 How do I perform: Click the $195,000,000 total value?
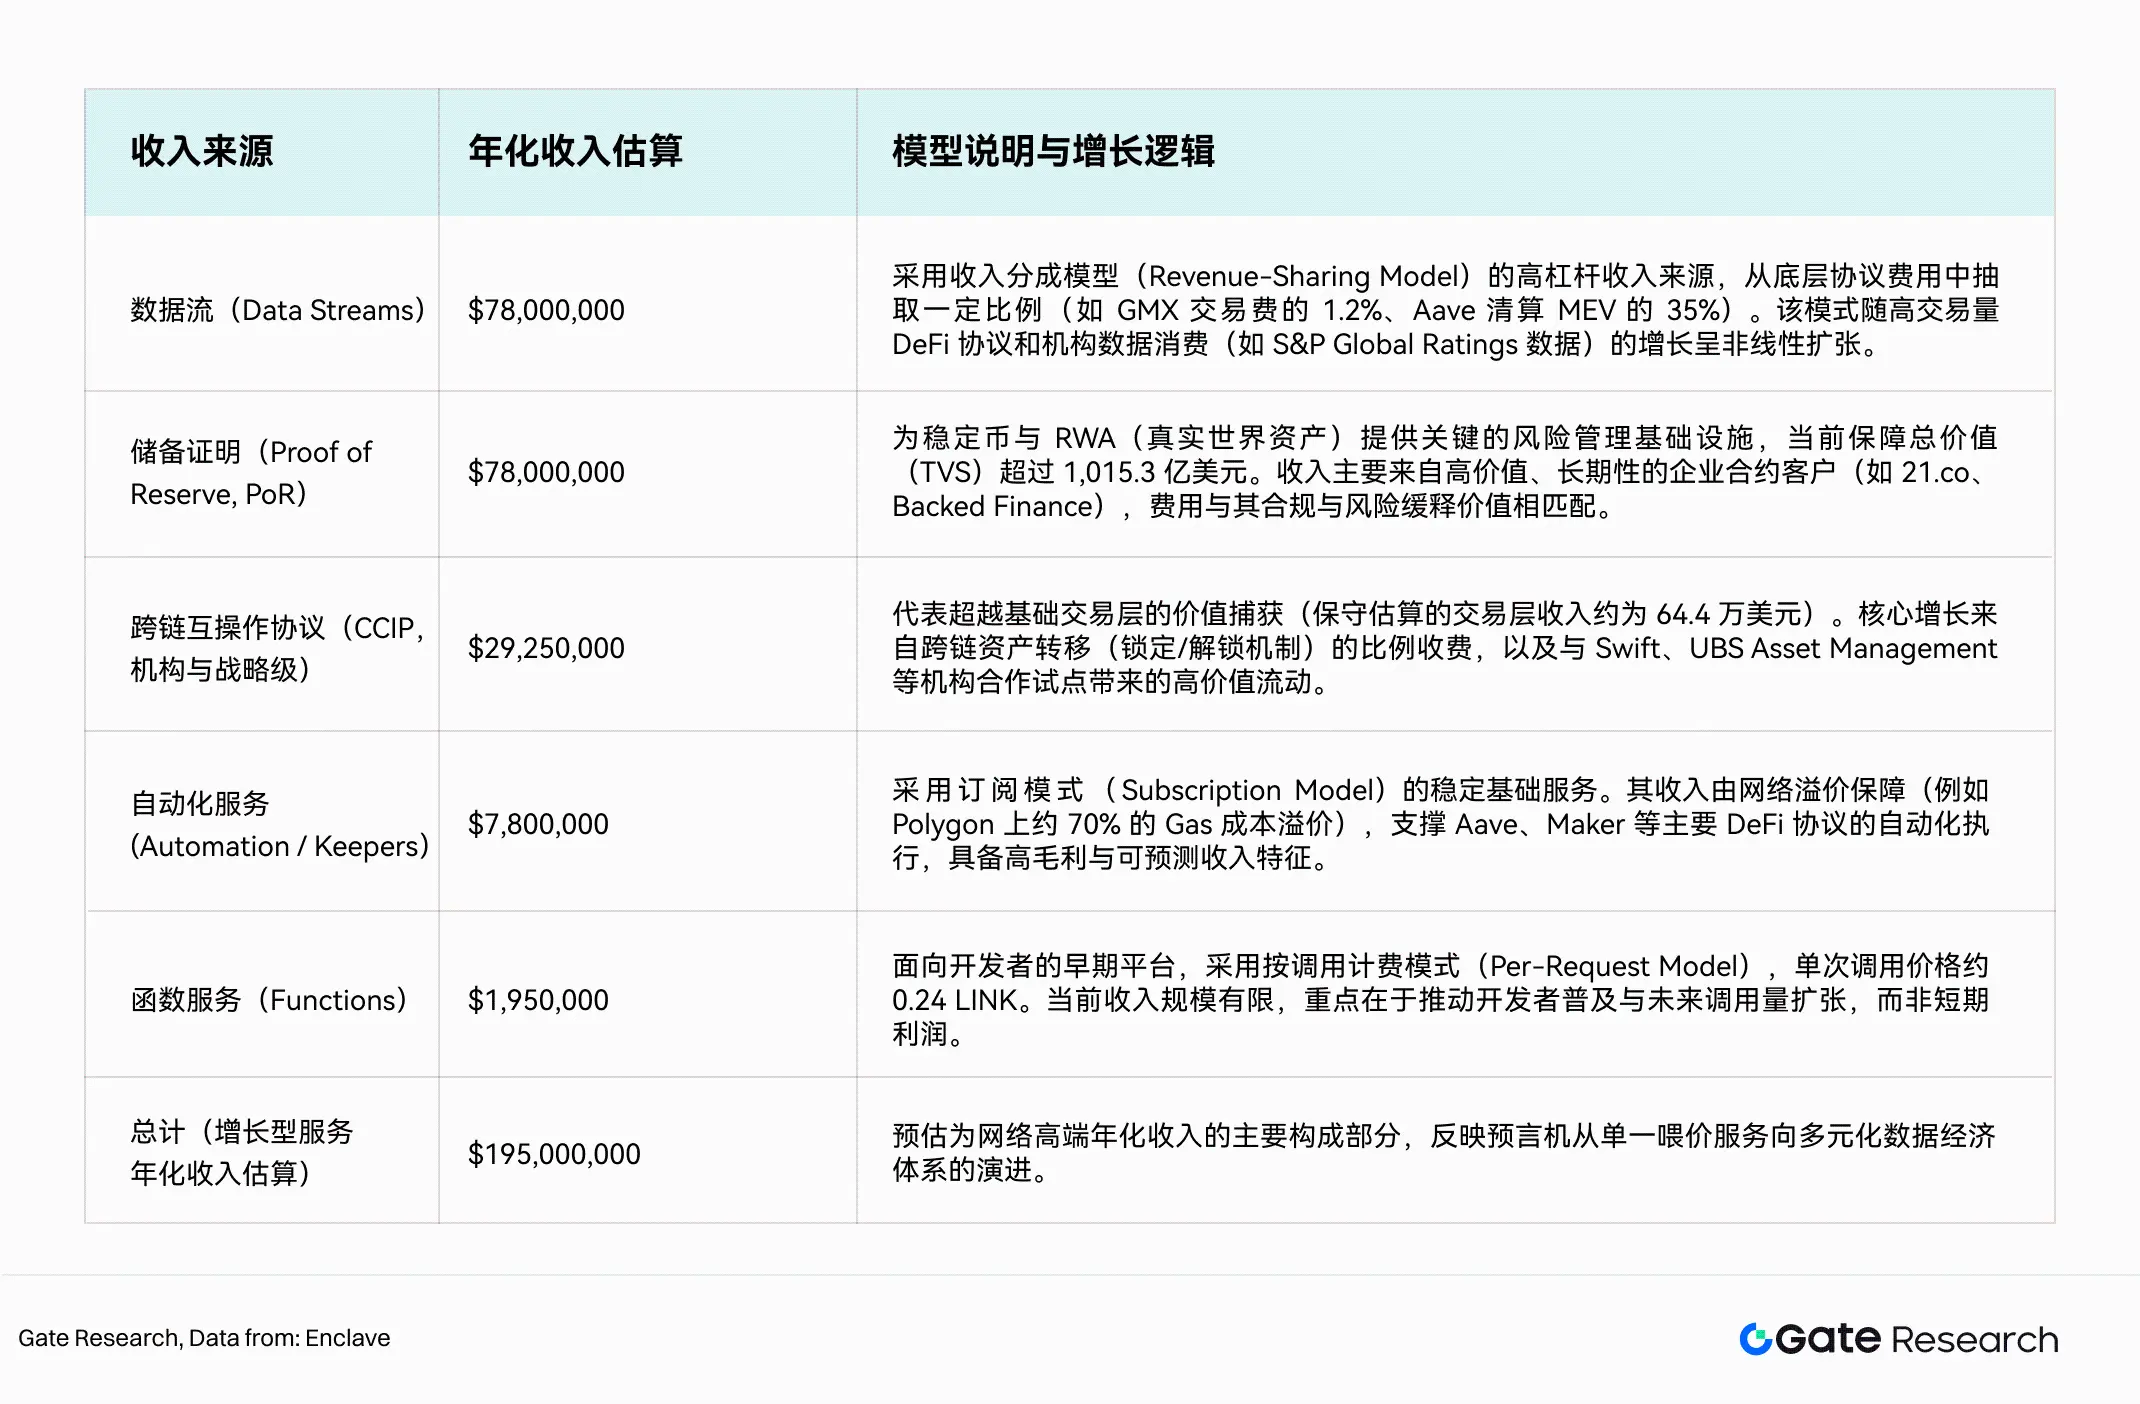click(x=554, y=1154)
